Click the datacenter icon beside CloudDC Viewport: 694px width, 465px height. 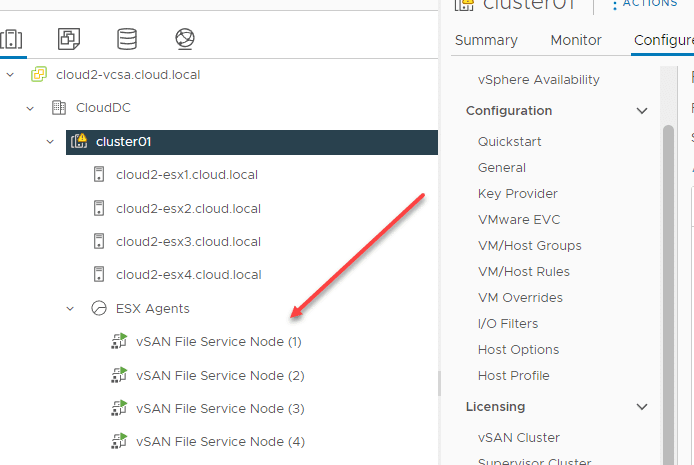click(x=59, y=108)
